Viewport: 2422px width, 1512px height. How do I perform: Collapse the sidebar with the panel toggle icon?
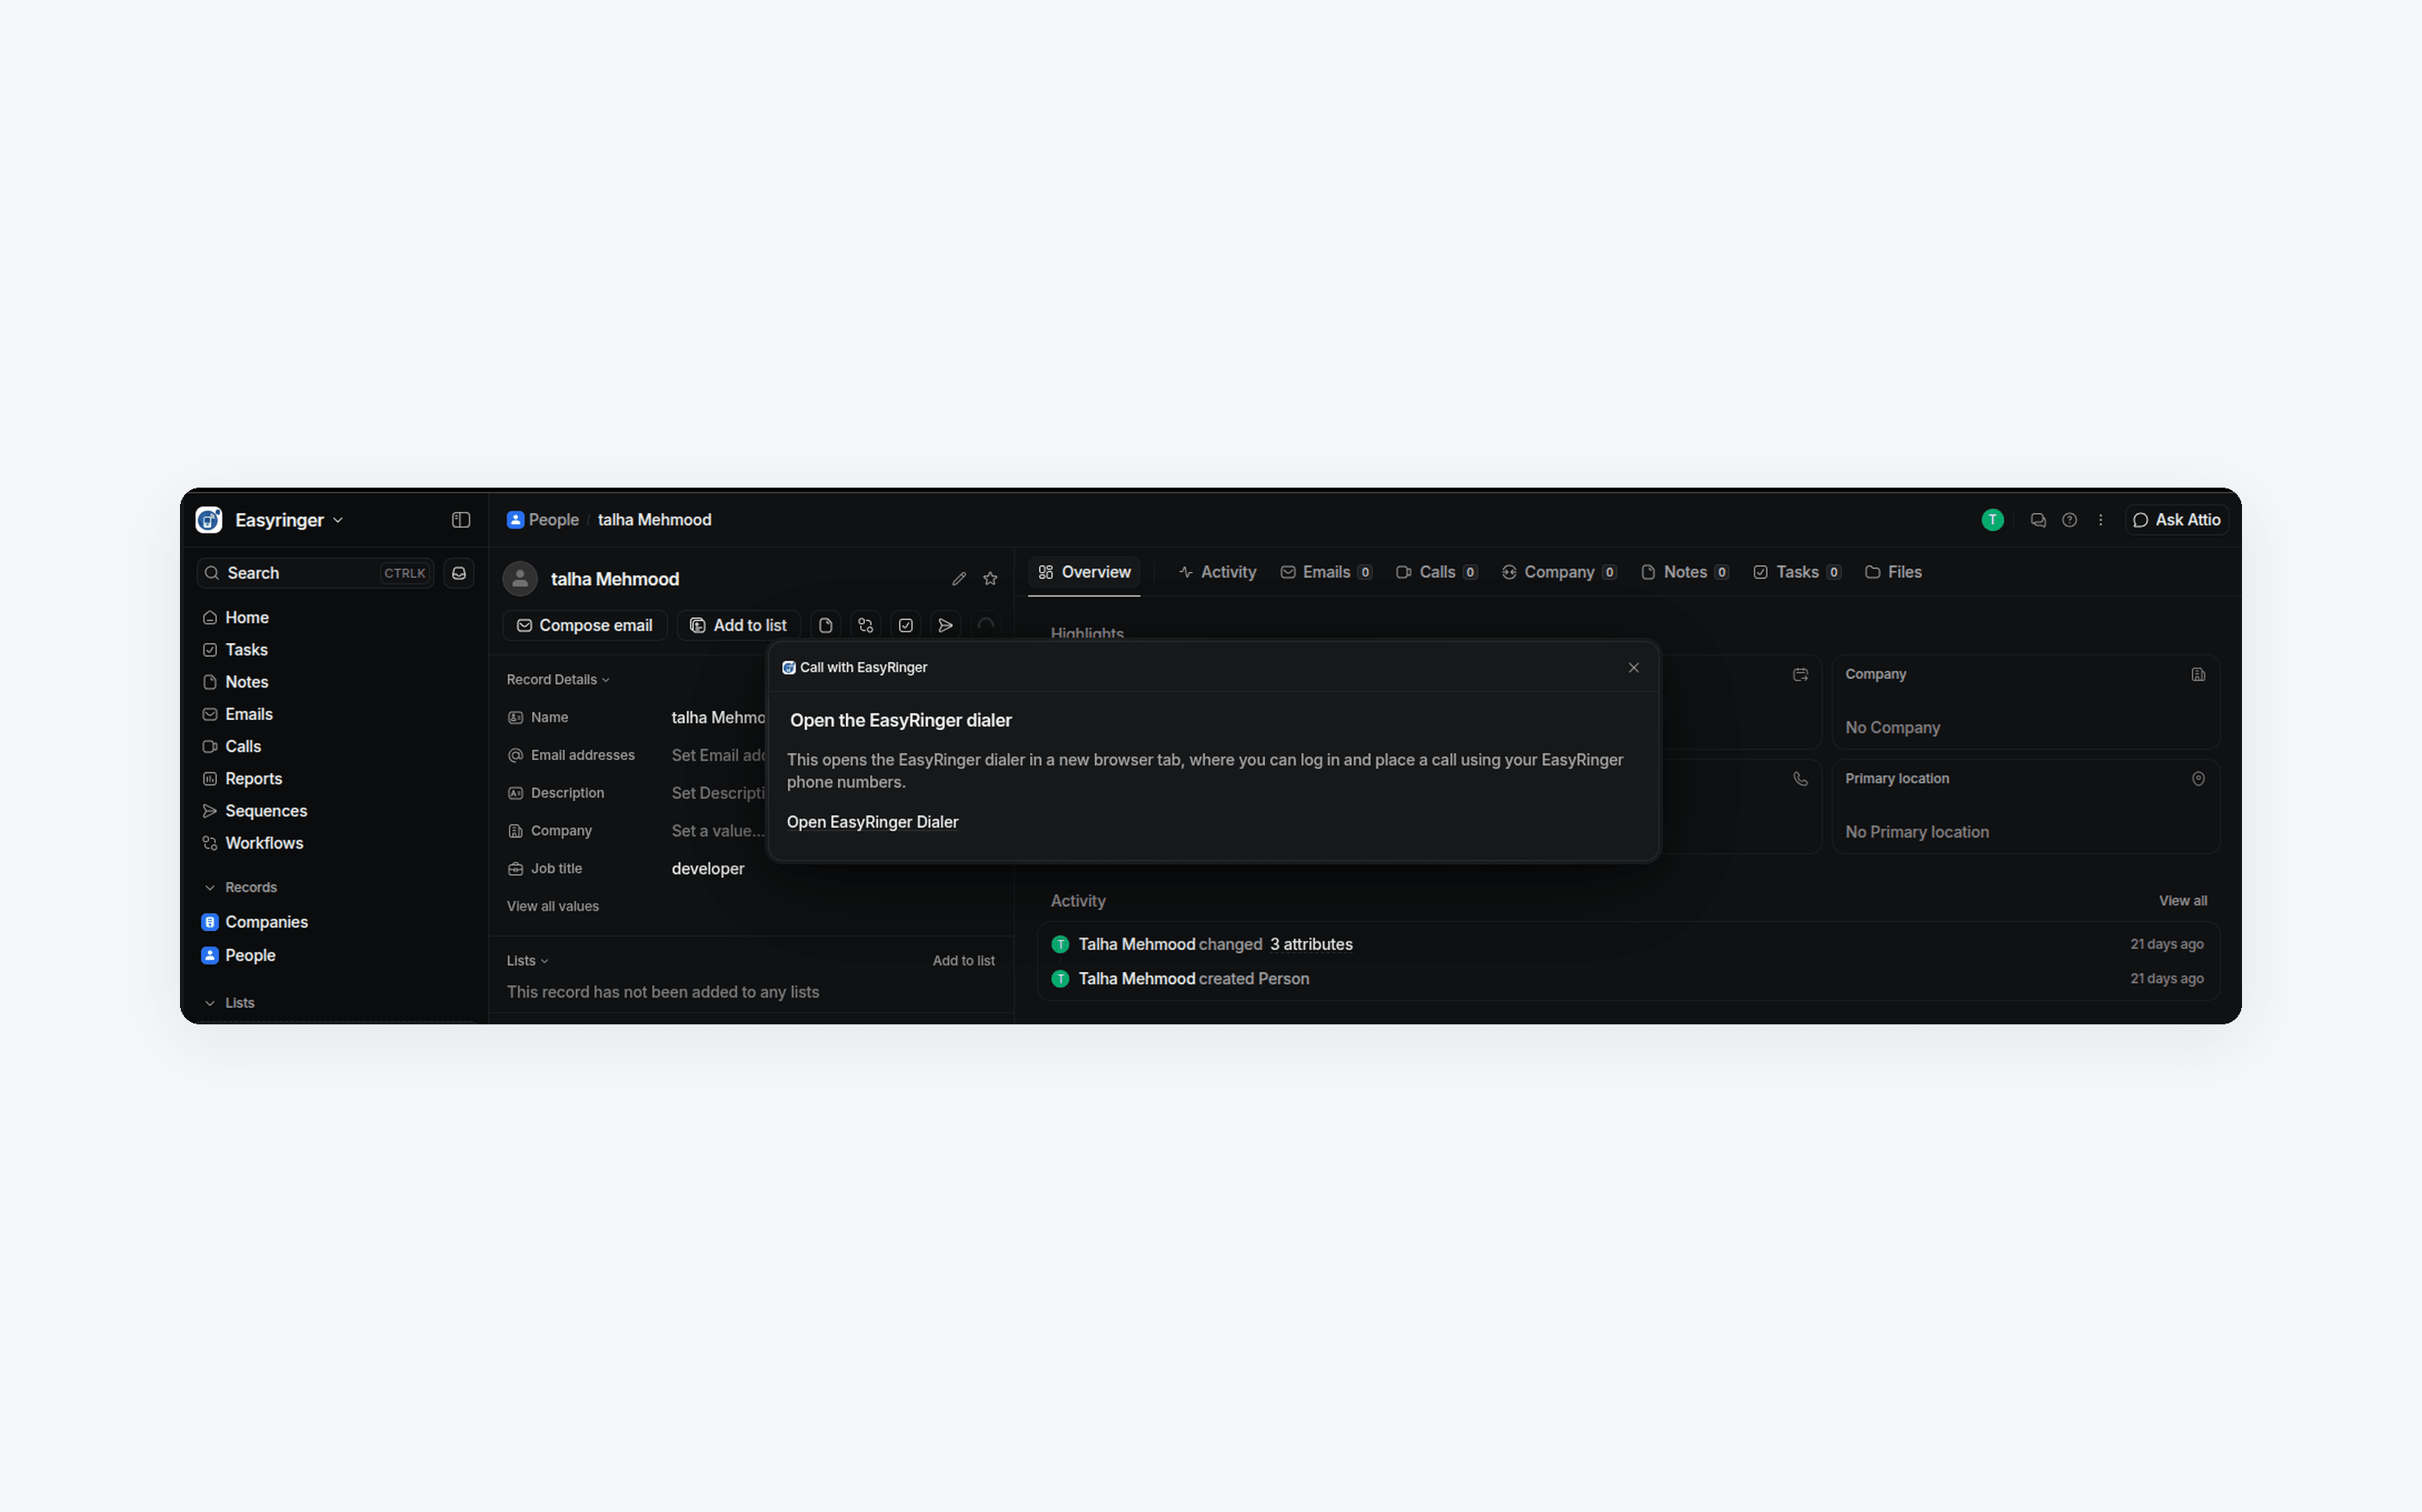click(461, 520)
